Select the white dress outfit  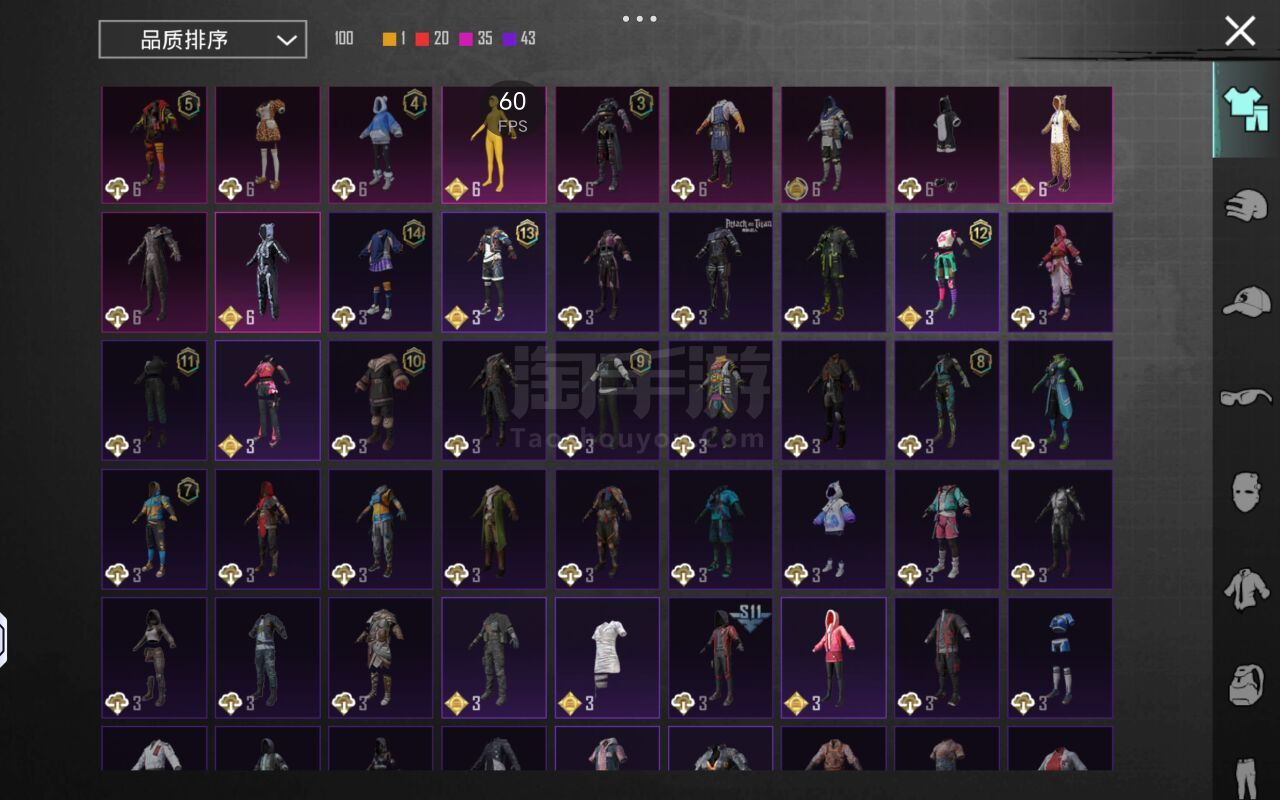tap(607, 658)
